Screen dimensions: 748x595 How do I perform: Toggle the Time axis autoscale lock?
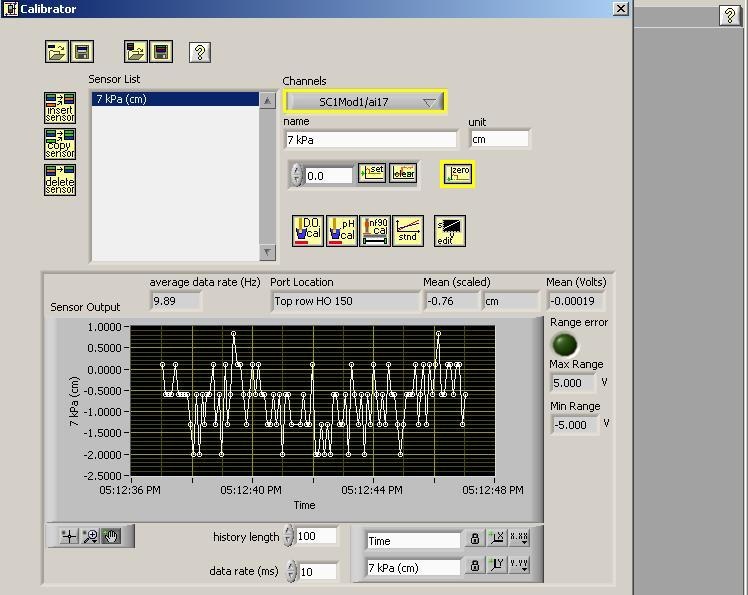475,539
